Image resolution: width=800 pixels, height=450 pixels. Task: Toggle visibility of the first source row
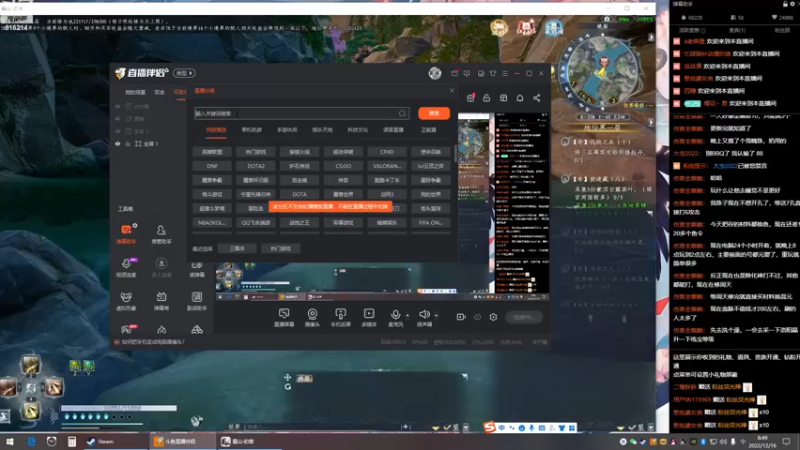pos(118,106)
